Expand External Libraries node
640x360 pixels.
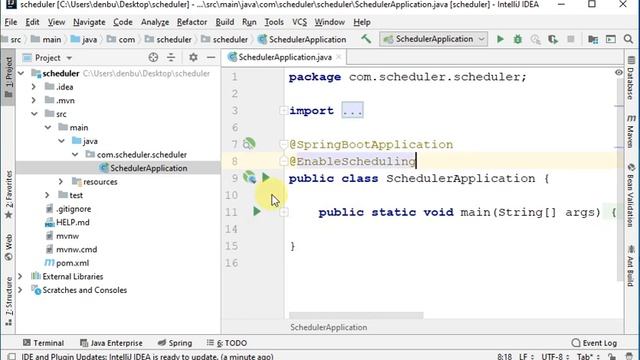20,276
